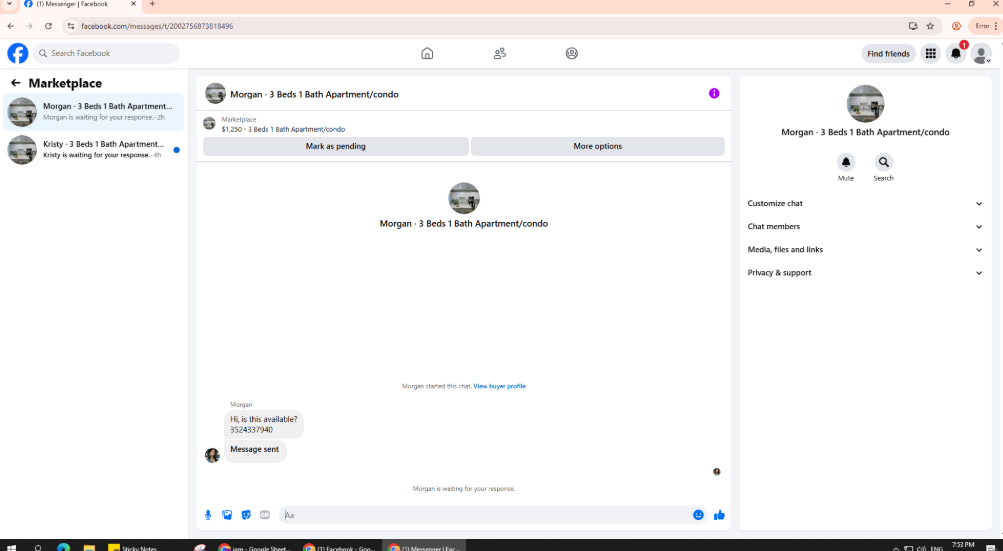The height and width of the screenshot is (551, 1003).
Task: Open the Notifications bell in the header
Action: (x=956, y=54)
